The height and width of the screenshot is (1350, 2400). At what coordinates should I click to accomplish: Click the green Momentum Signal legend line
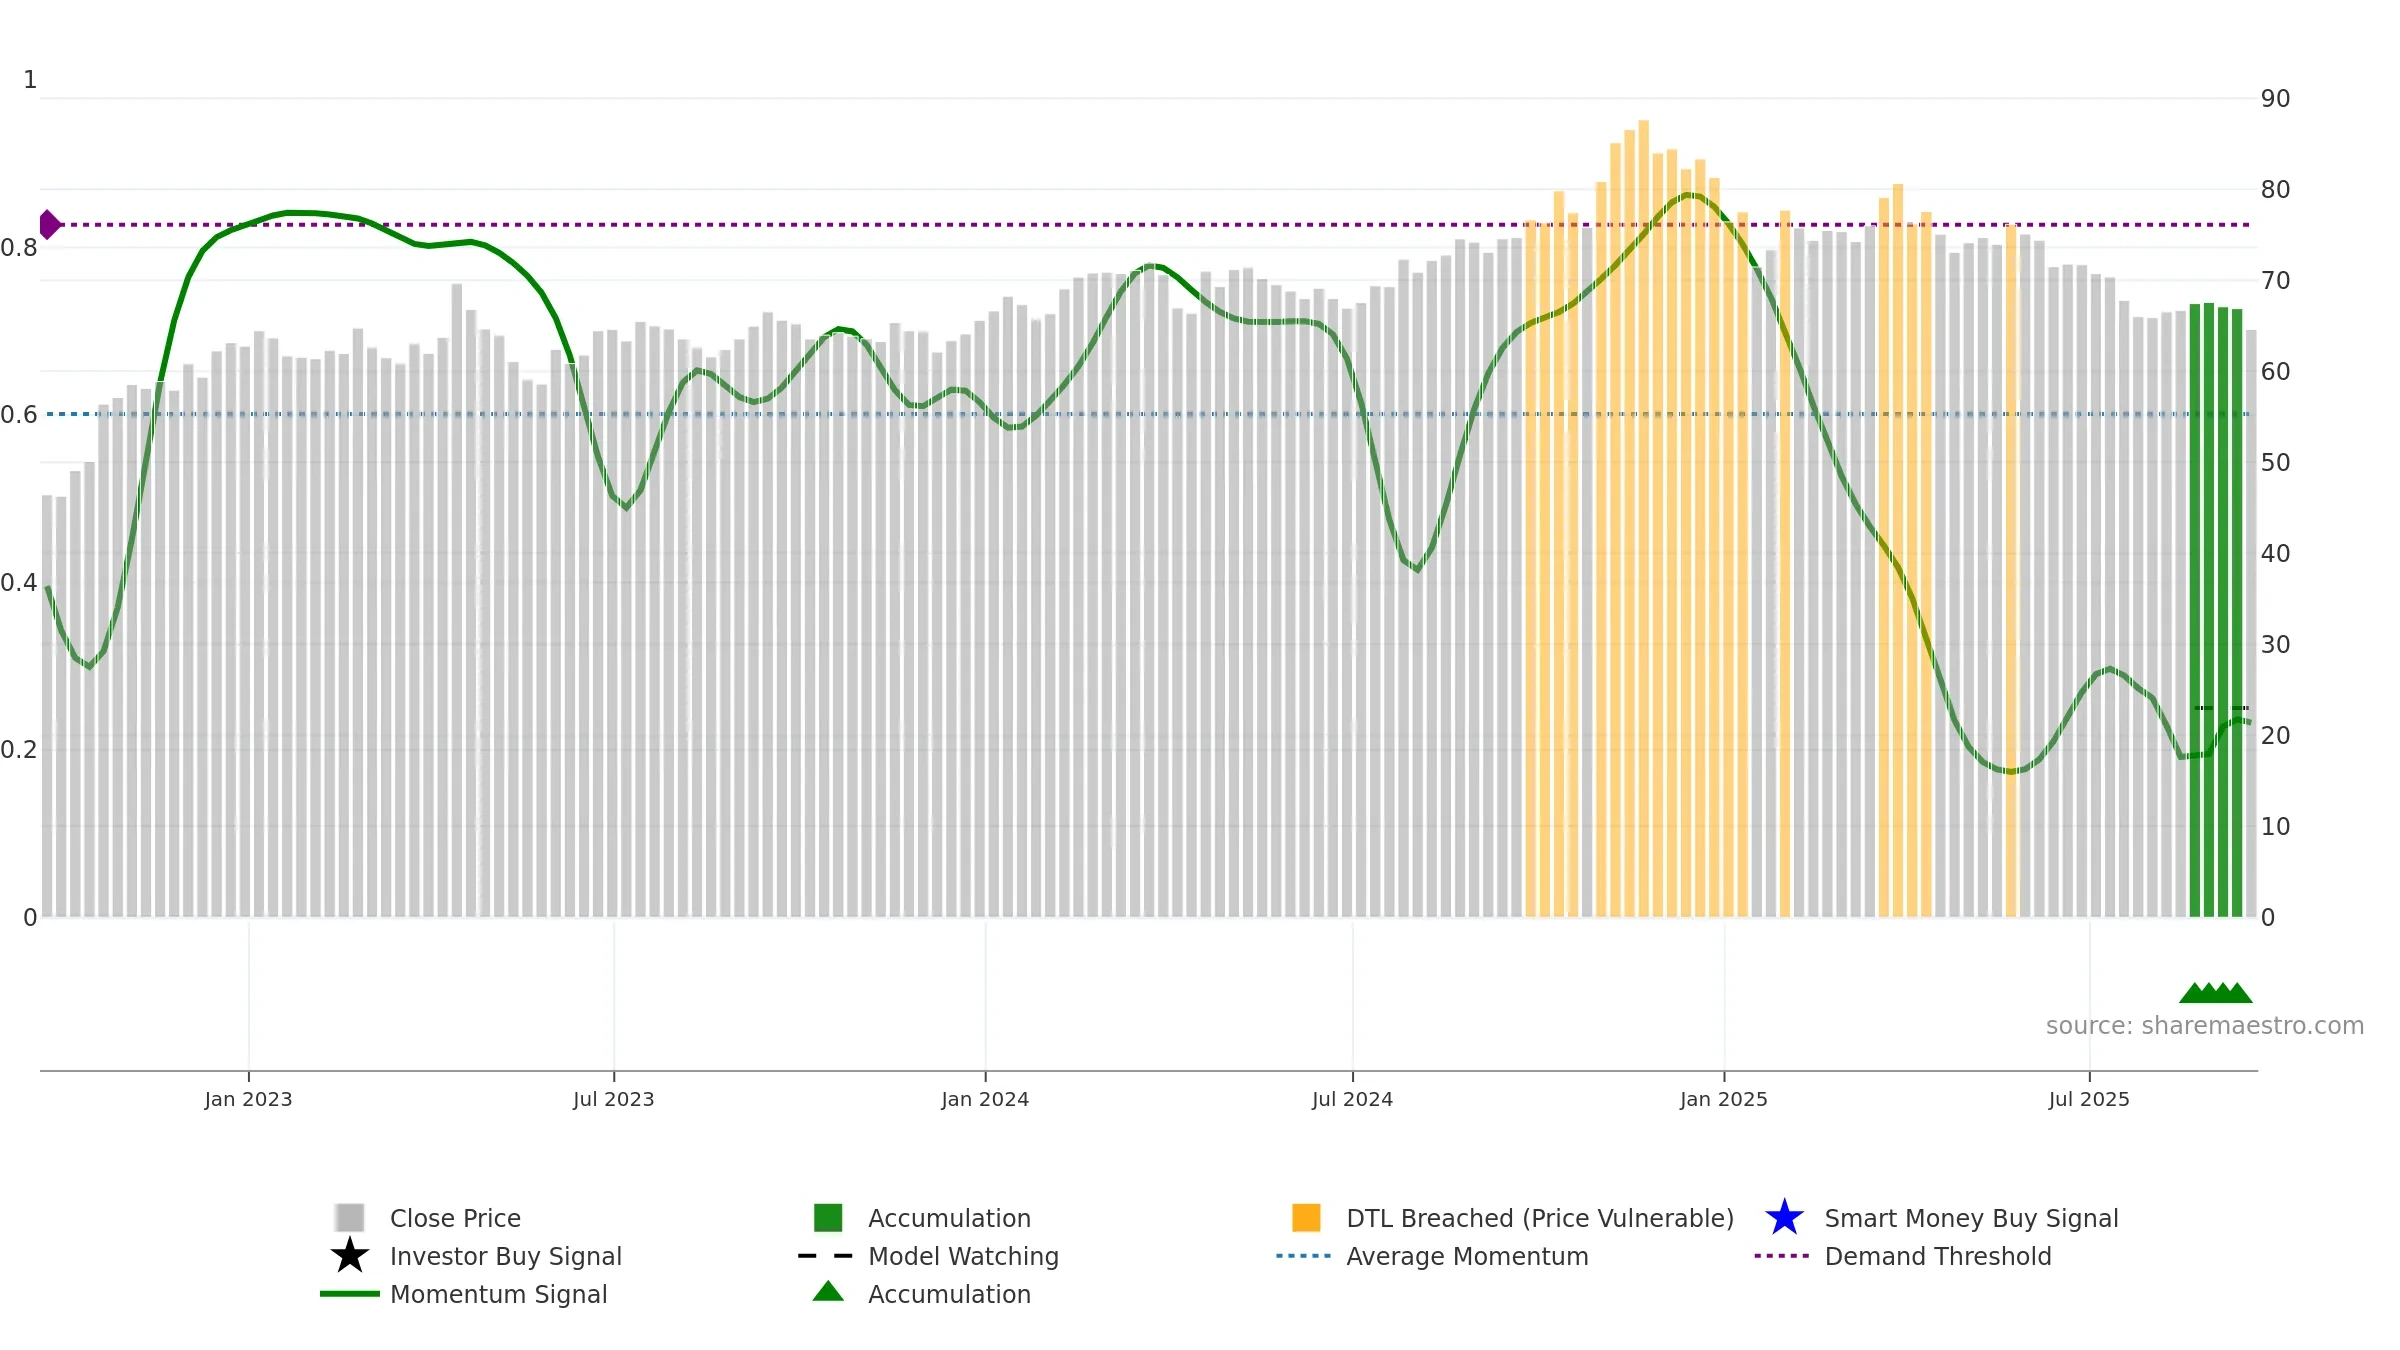(349, 1293)
